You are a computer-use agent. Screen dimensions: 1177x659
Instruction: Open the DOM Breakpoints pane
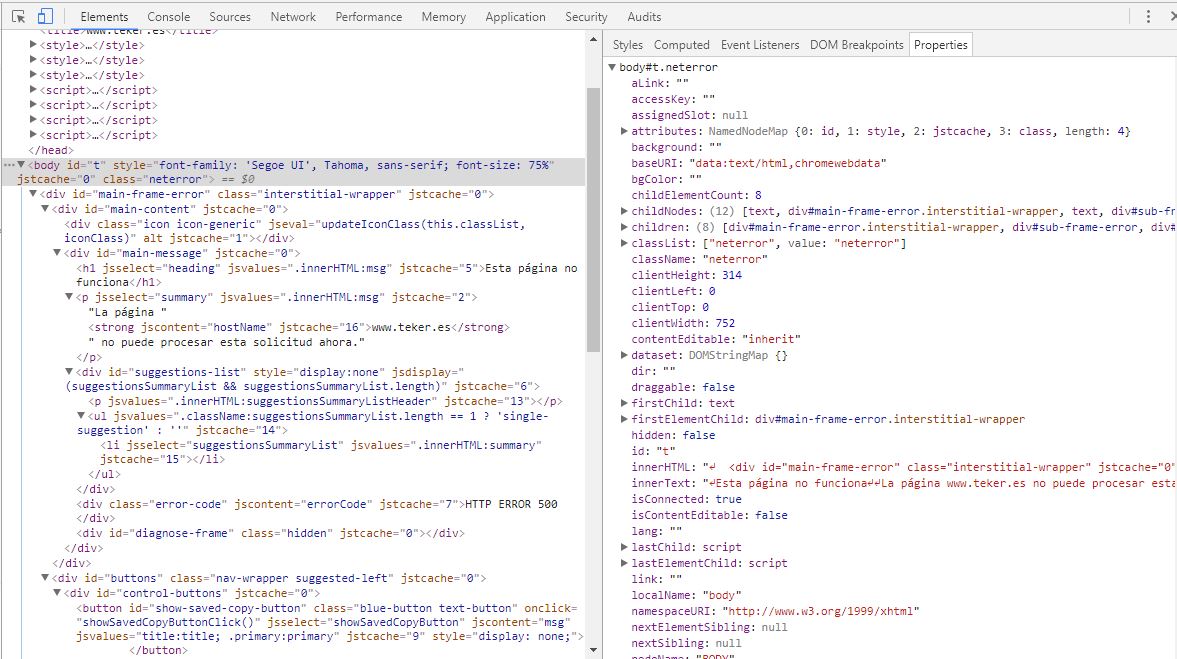point(856,45)
